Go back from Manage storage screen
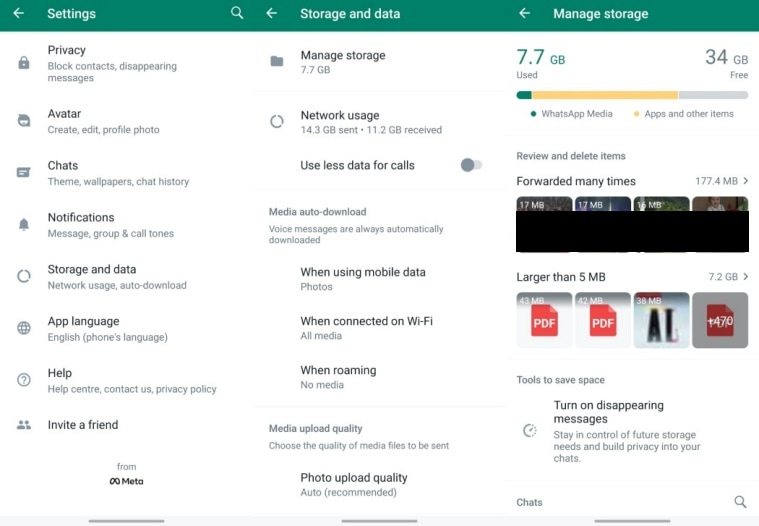Screen dimensions: 759x526 coord(524,13)
